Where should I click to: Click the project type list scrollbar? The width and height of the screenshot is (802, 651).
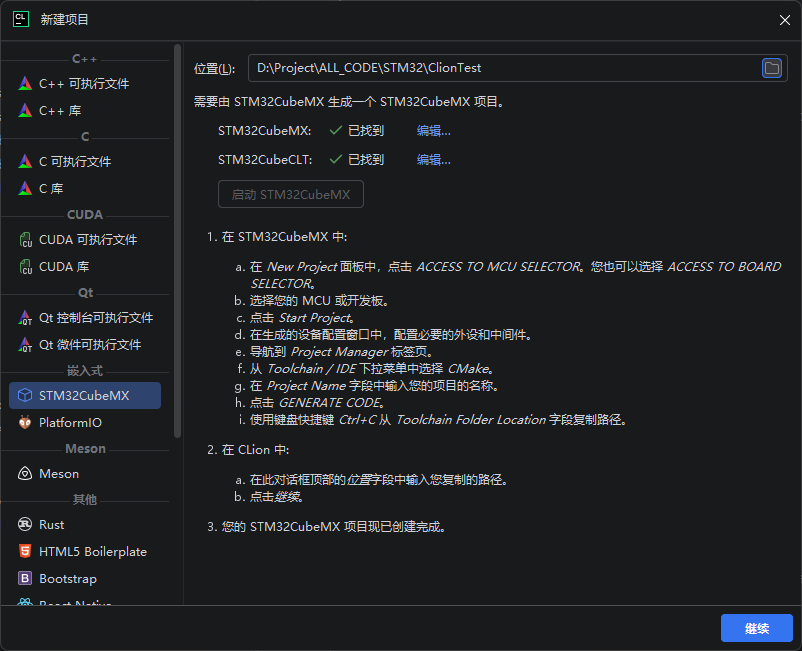pos(178,240)
